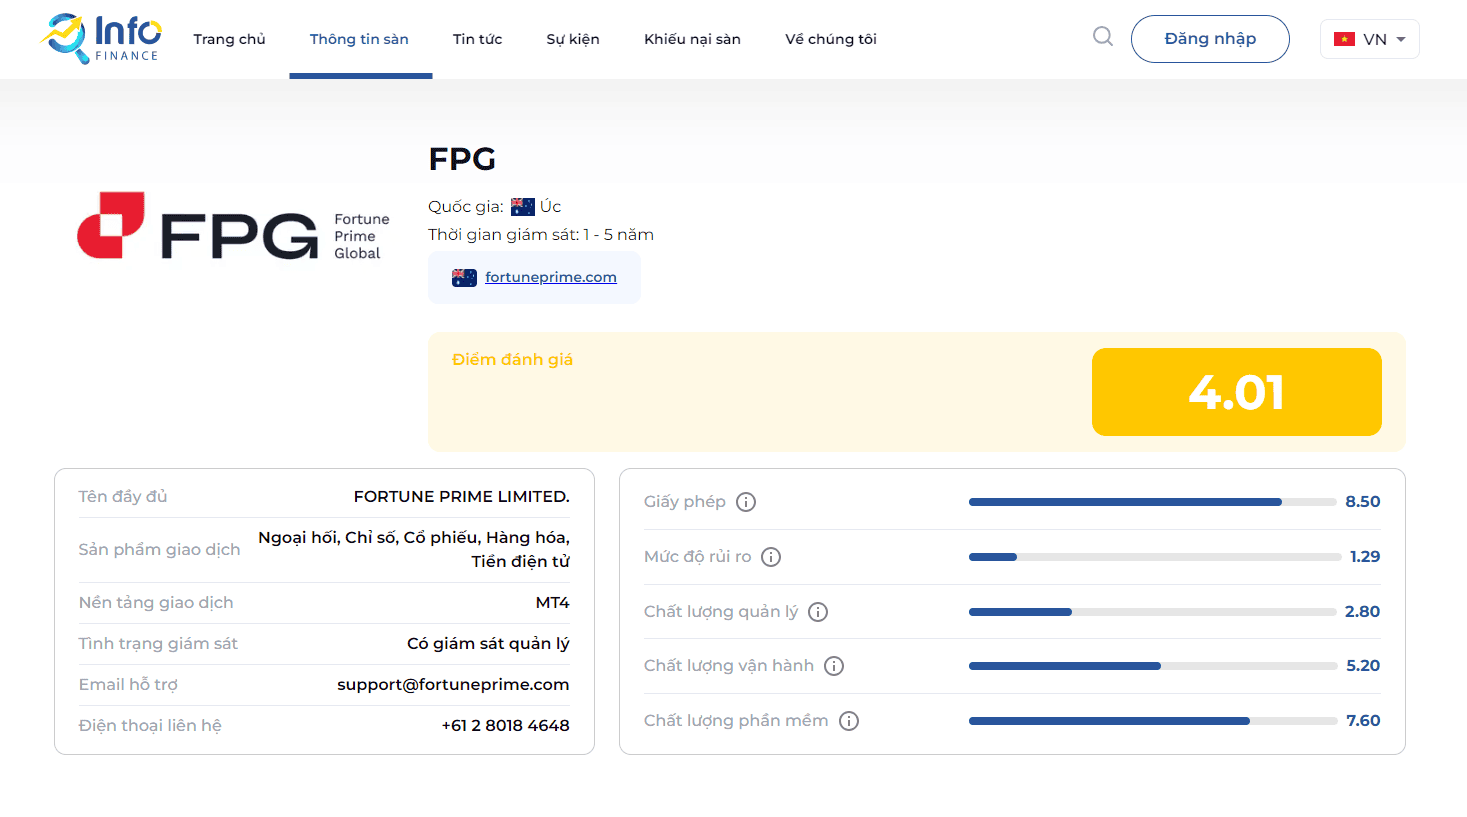Image resolution: width=1467 pixels, height=817 pixels.
Task: Click the Tên đầy đủ label
Action: point(123,497)
